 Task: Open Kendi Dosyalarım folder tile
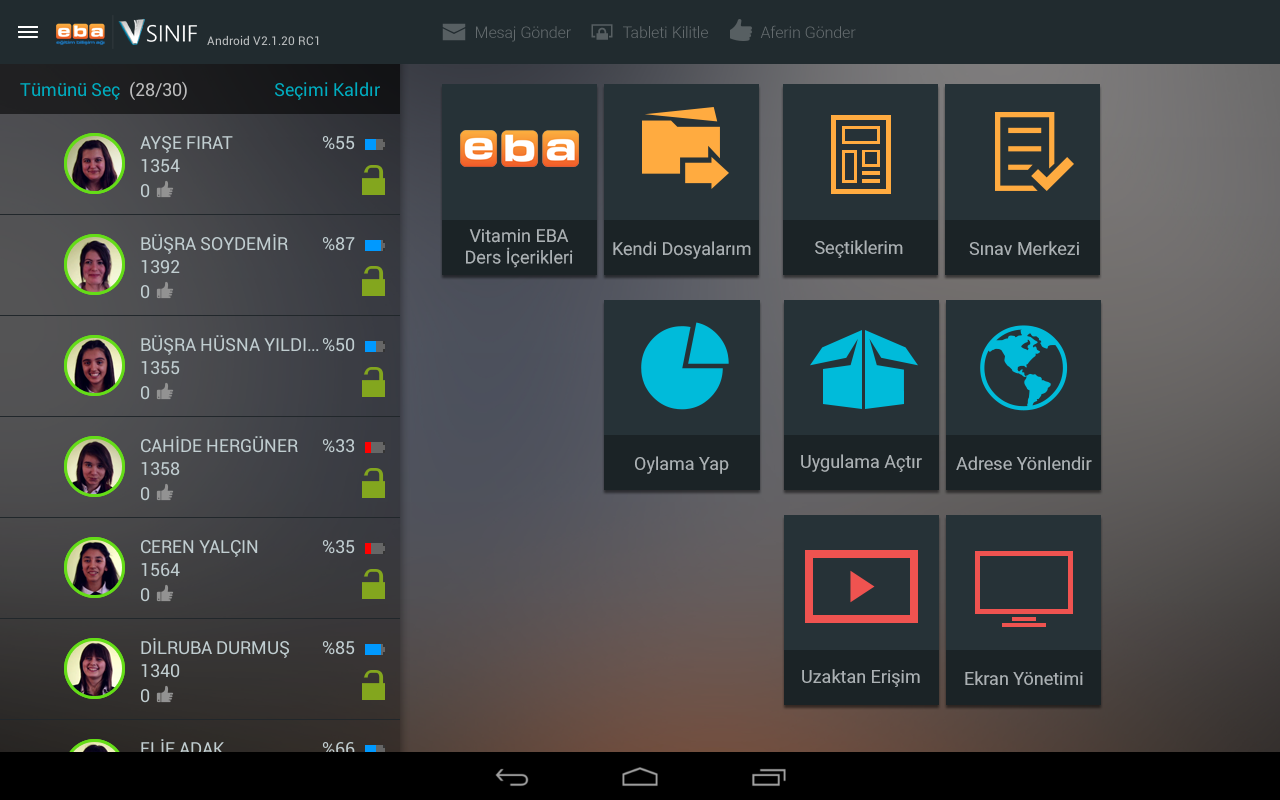(681, 180)
